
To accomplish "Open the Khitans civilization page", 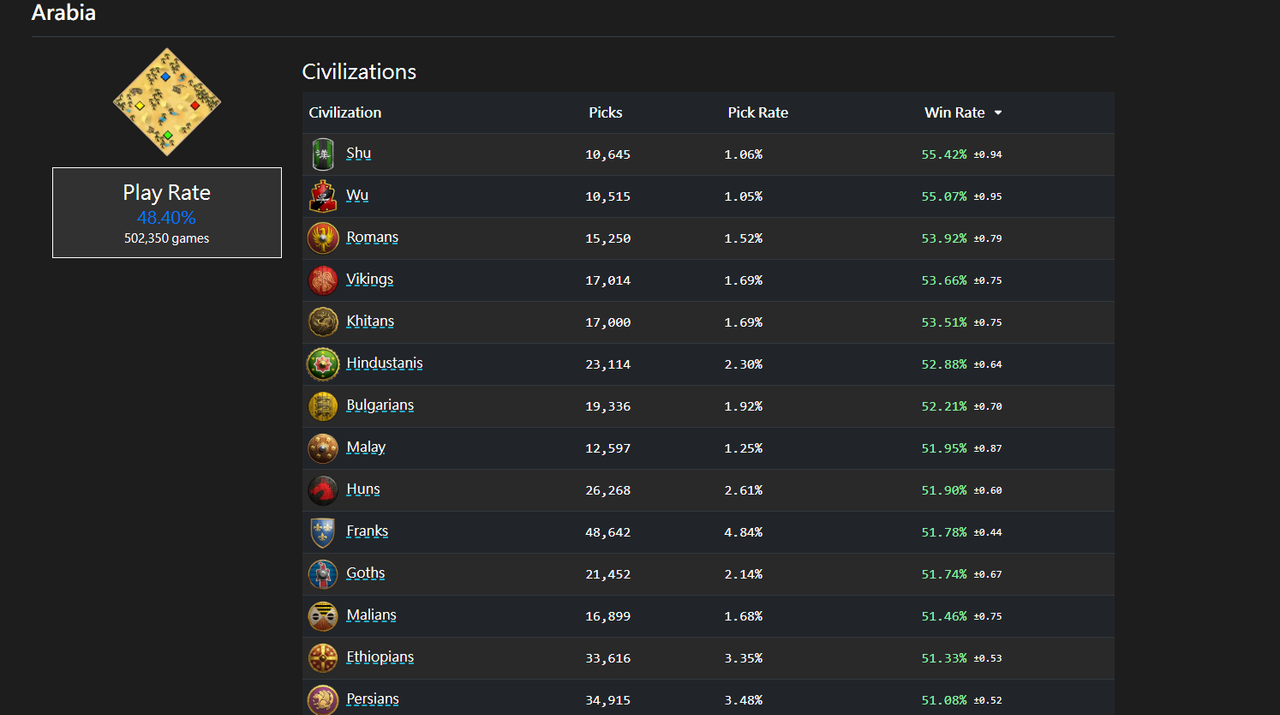I will pos(370,321).
